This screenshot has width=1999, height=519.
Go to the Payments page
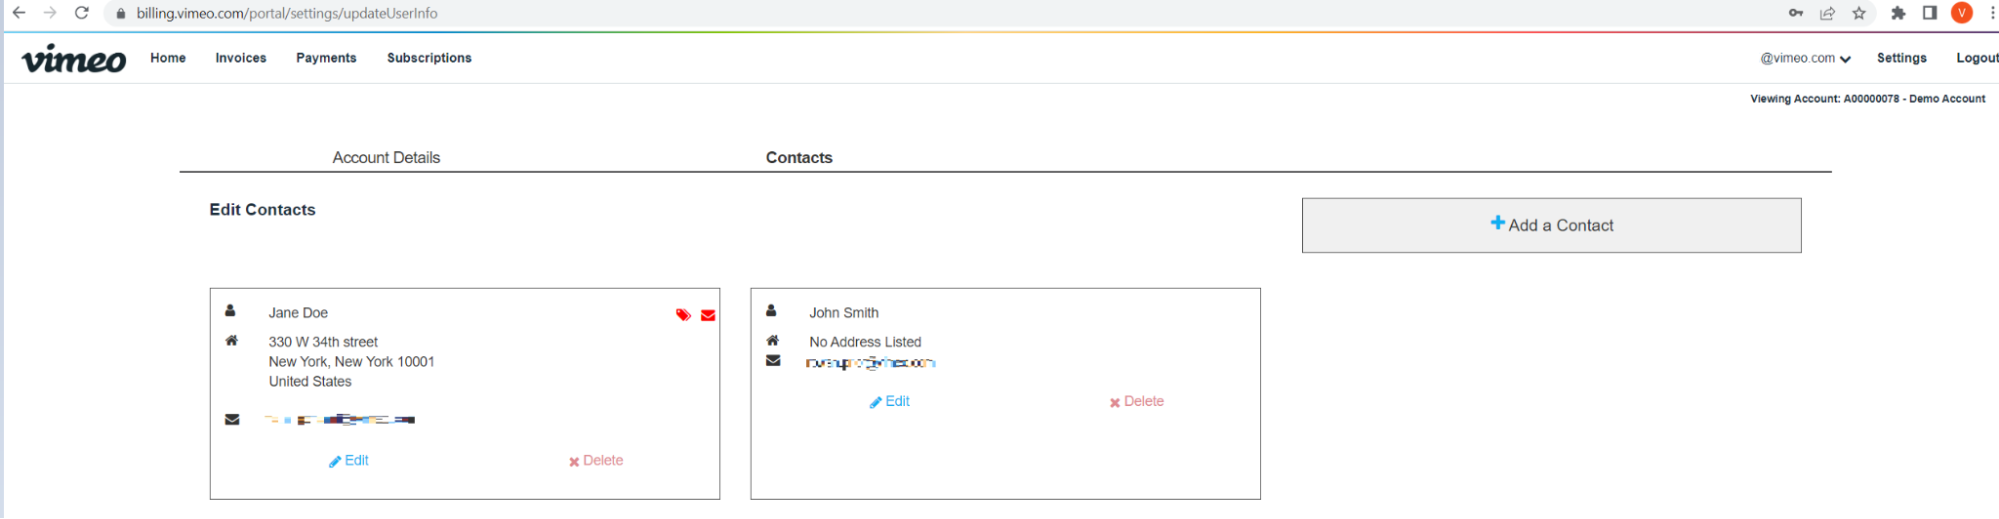coord(326,58)
